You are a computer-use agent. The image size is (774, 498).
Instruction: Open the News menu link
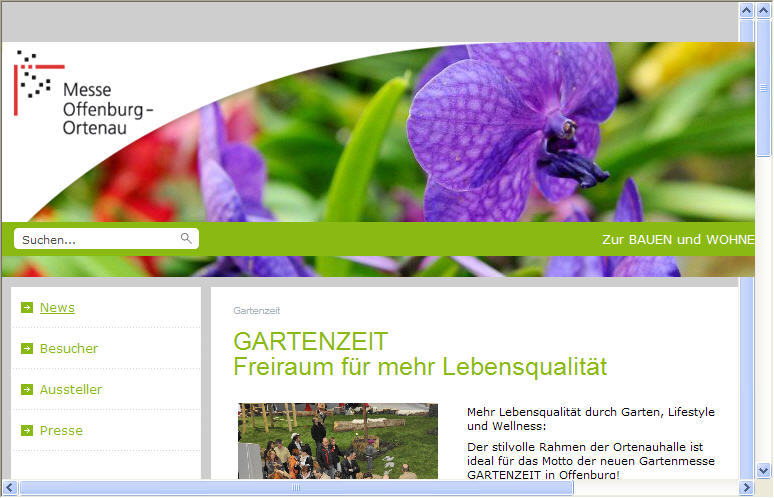pos(57,307)
